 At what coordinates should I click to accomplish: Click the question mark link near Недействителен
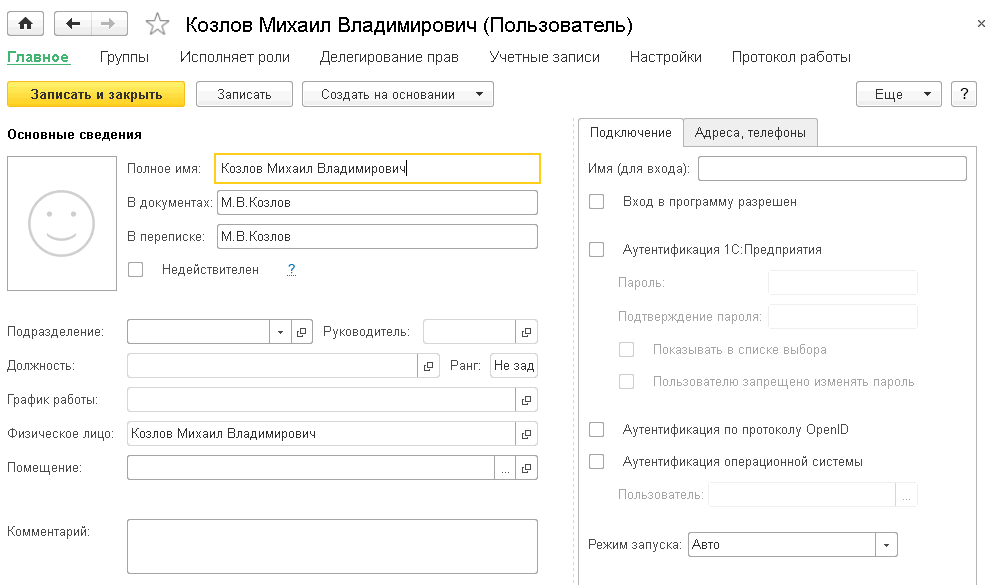[291, 270]
